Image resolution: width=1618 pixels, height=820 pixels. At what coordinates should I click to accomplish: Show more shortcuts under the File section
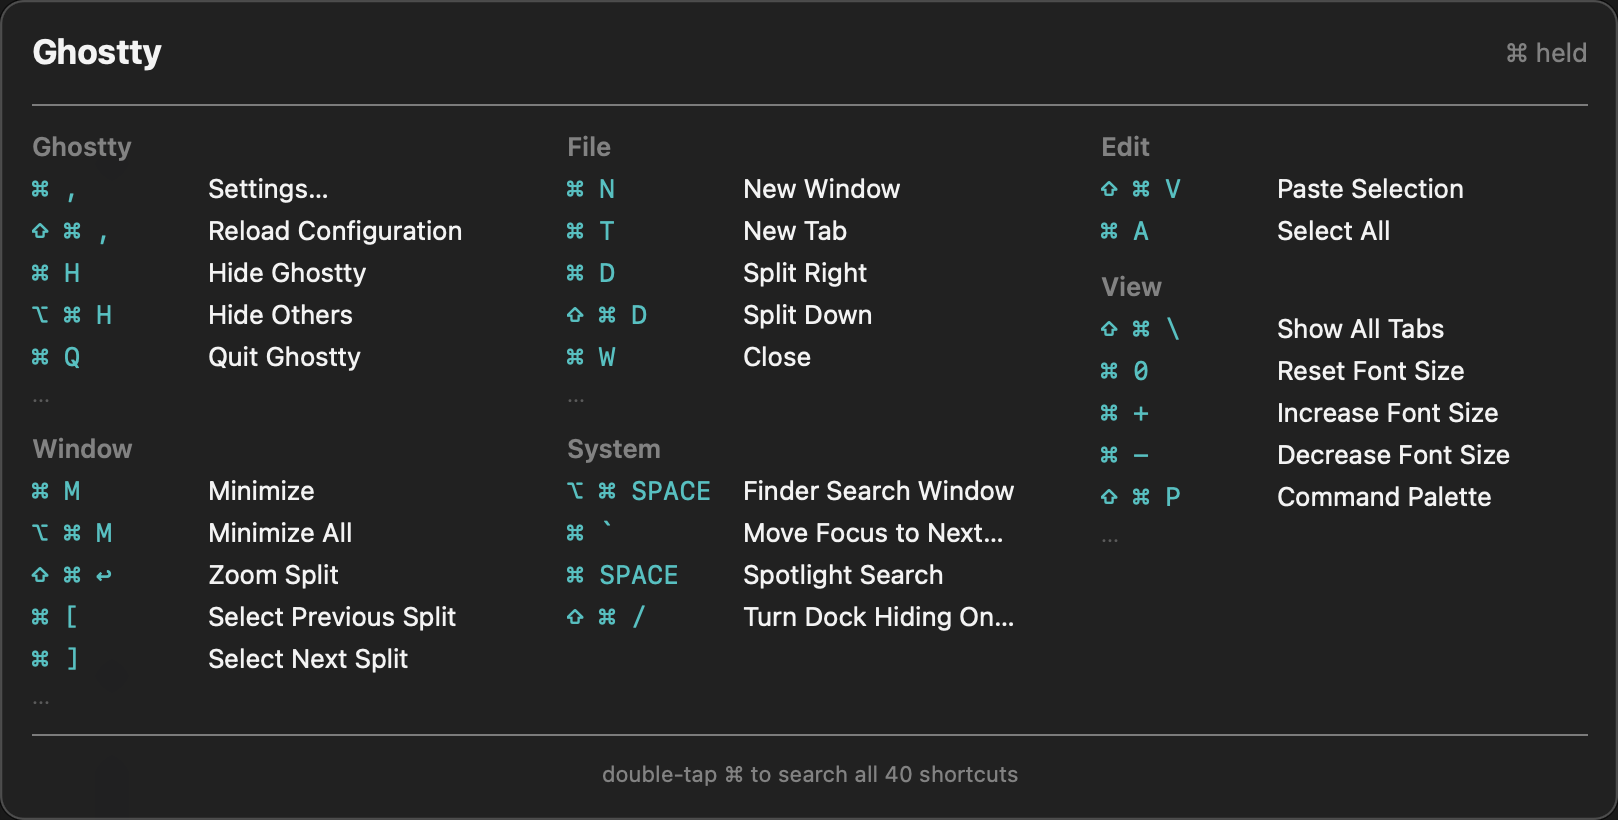(x=576, y=400)
